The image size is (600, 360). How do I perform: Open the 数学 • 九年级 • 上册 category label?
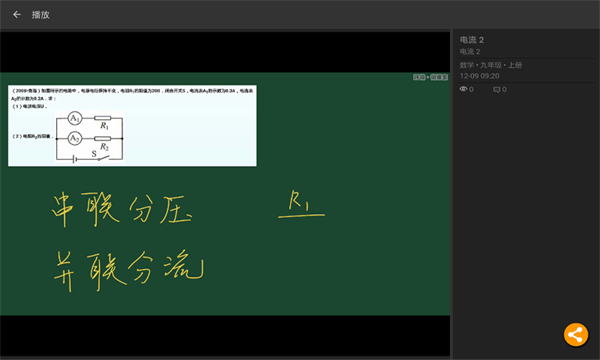491,65
